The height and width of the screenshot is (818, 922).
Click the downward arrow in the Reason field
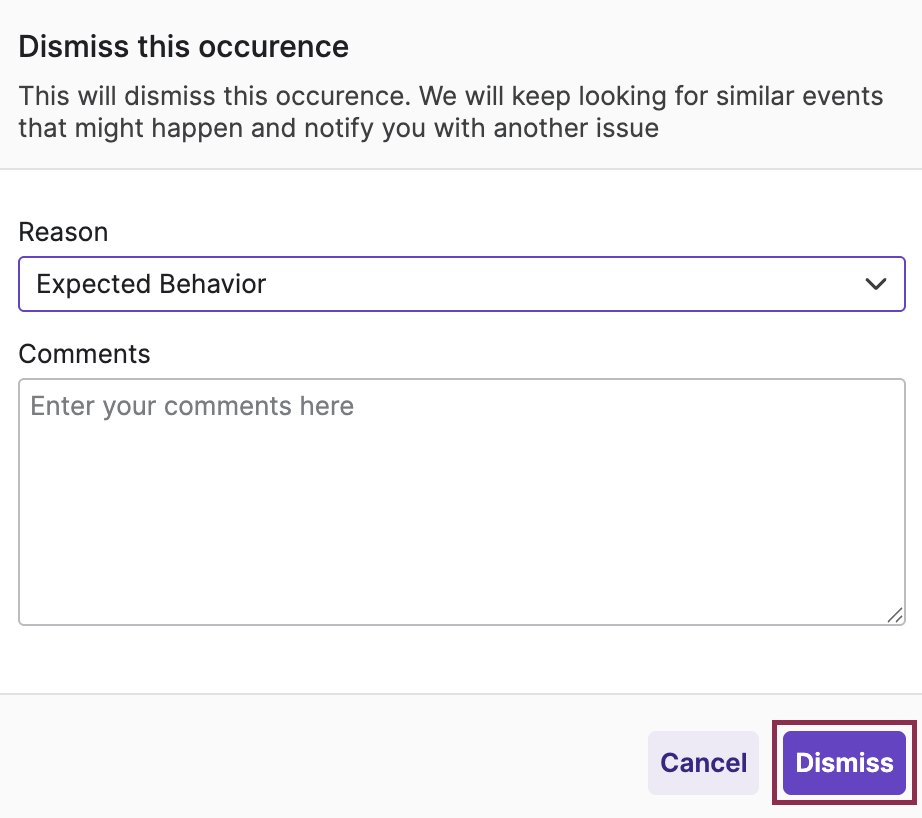[x=875, y=284]
